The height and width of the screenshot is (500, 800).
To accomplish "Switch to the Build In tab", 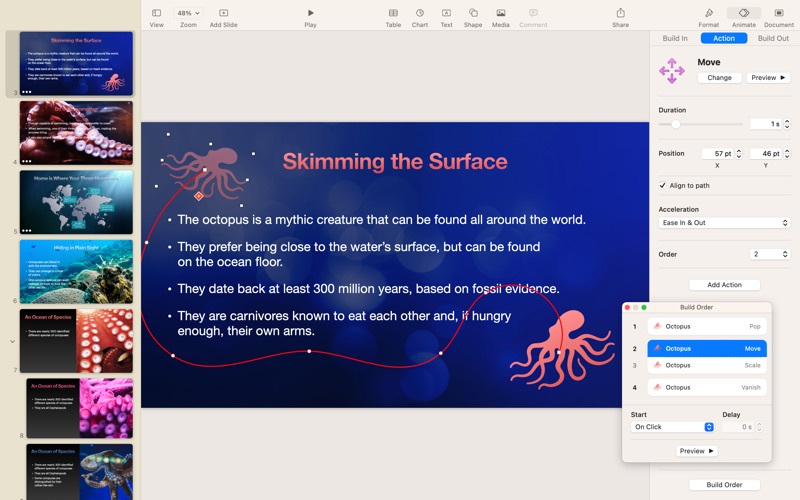I will [675, 38].
